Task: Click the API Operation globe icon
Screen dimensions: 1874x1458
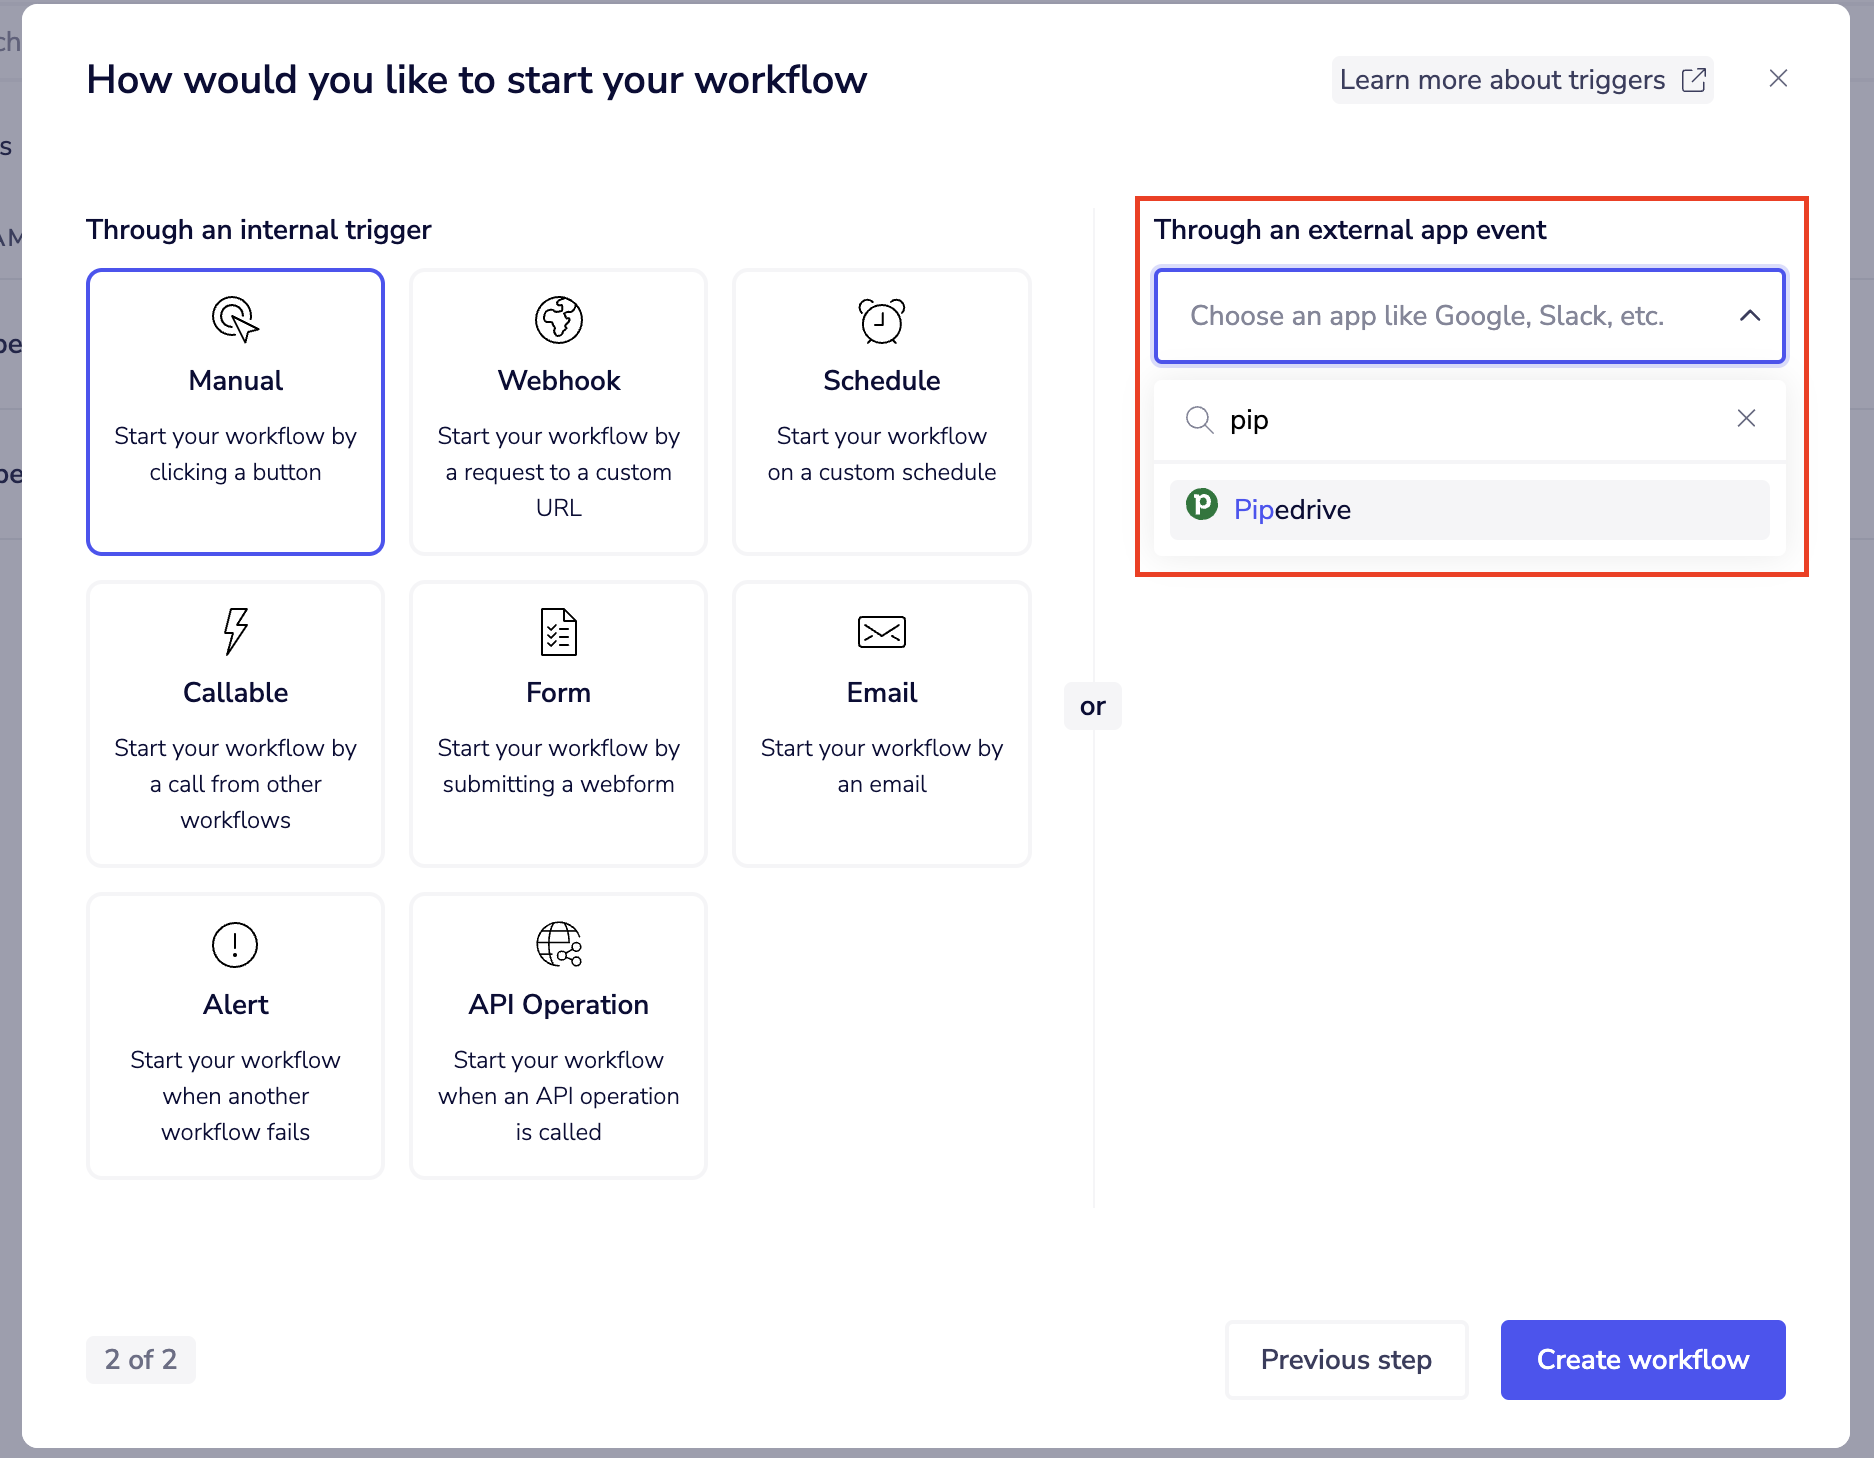Action: pos(558,944)
